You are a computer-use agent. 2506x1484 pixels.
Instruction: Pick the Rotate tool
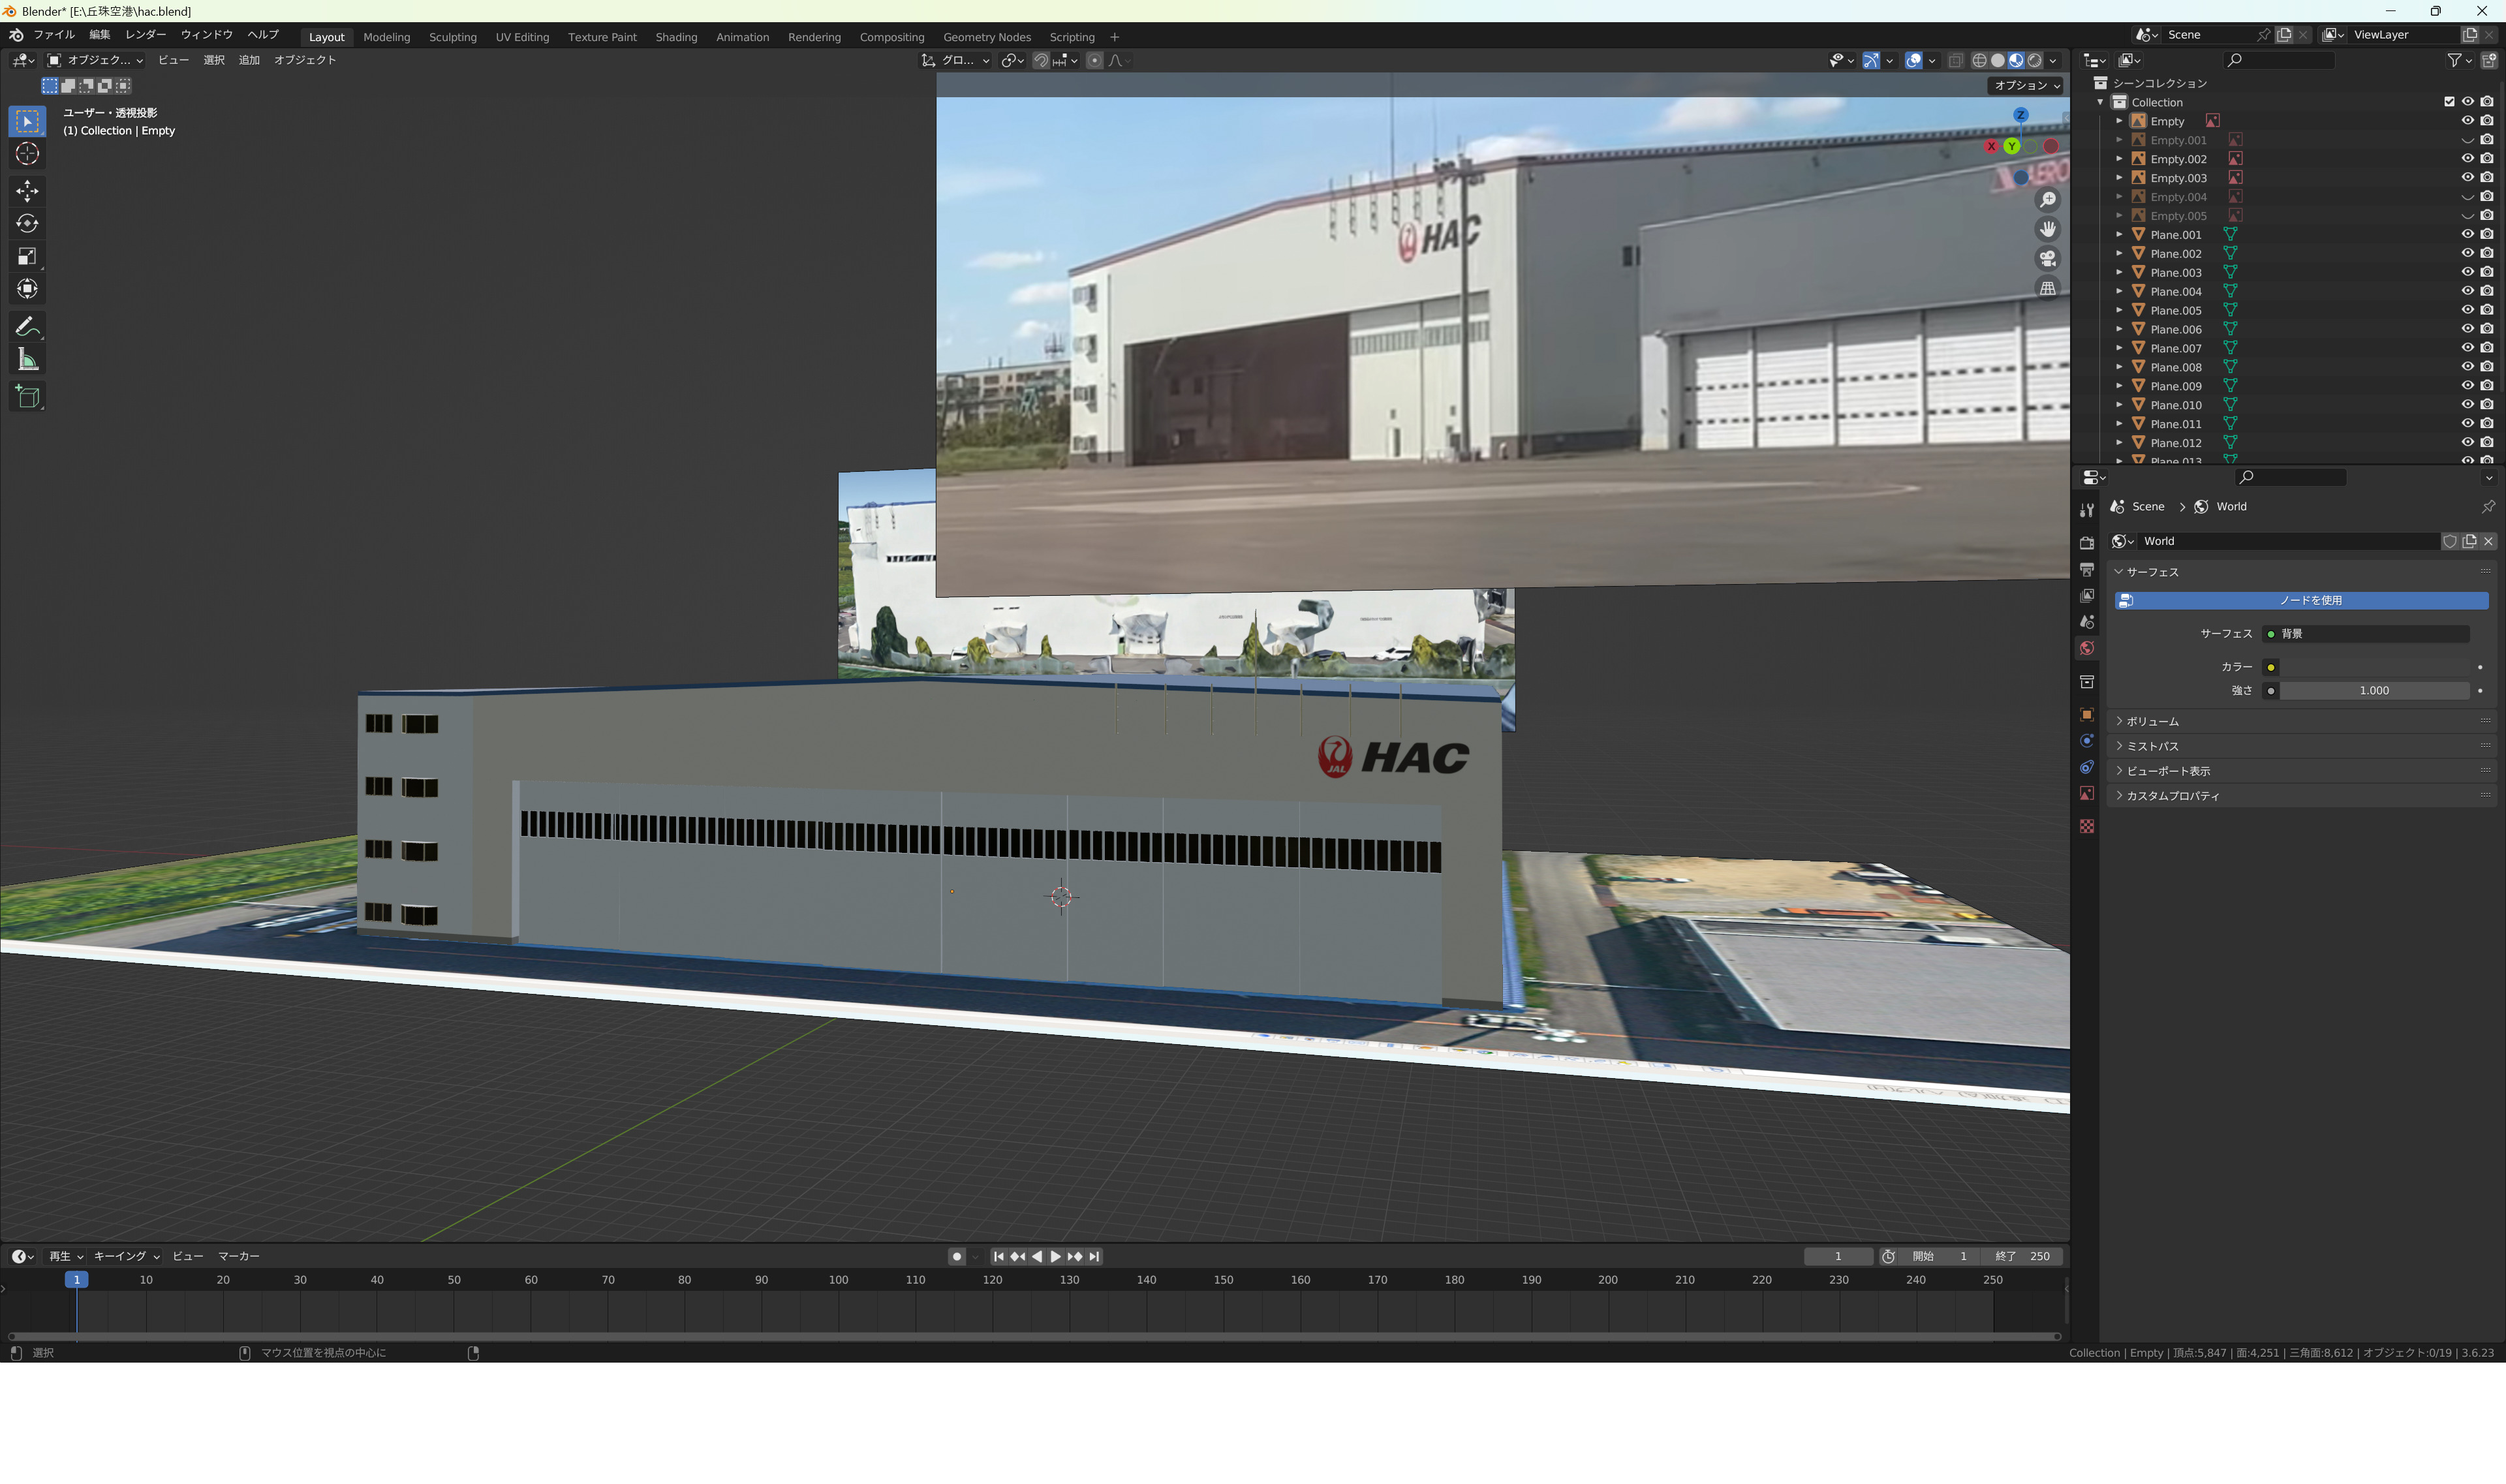tap(27, 223)
